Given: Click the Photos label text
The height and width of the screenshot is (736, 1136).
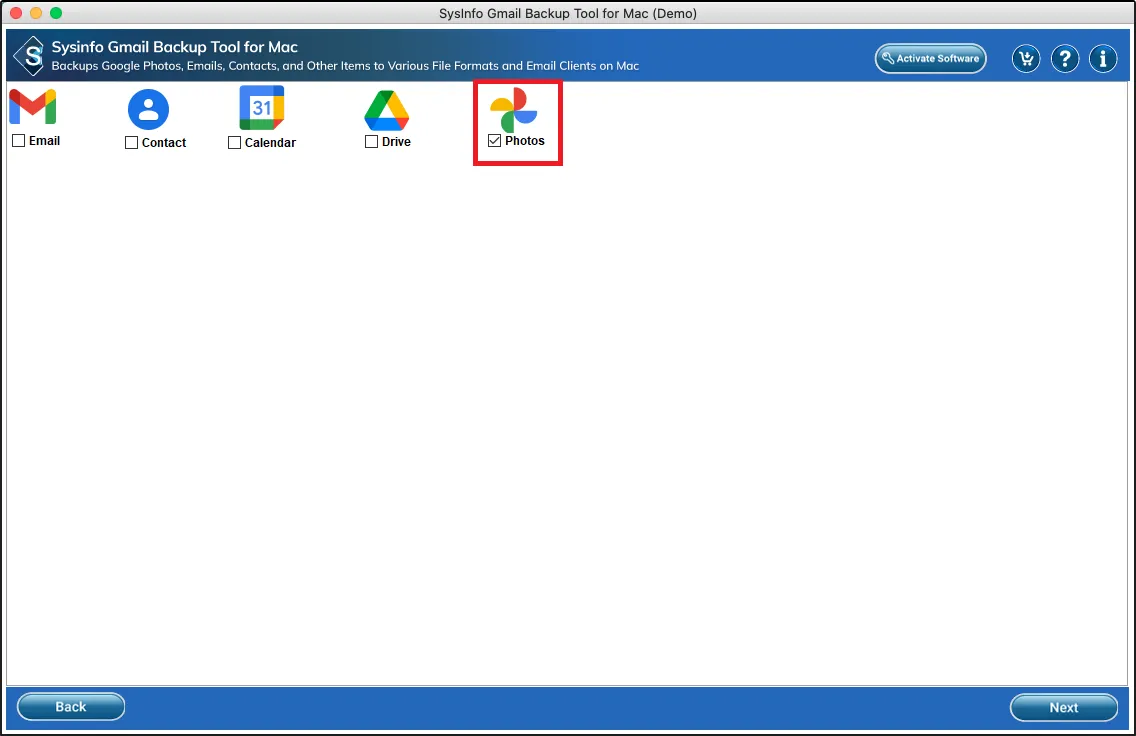Looking at the screenshot, I should point(525,141).
